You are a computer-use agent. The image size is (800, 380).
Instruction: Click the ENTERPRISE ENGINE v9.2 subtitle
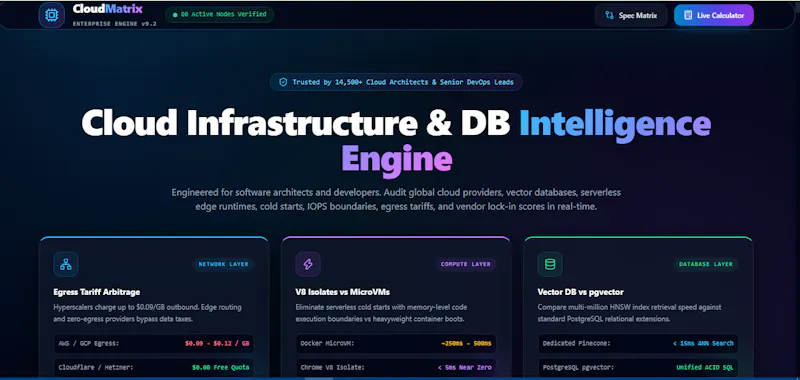coord(114,24)
